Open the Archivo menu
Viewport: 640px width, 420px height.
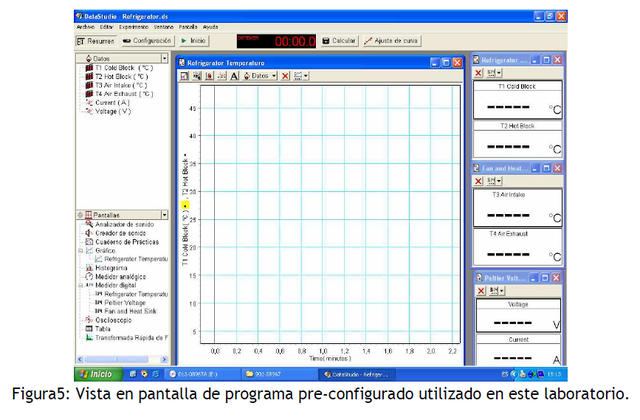coord(85,27)
